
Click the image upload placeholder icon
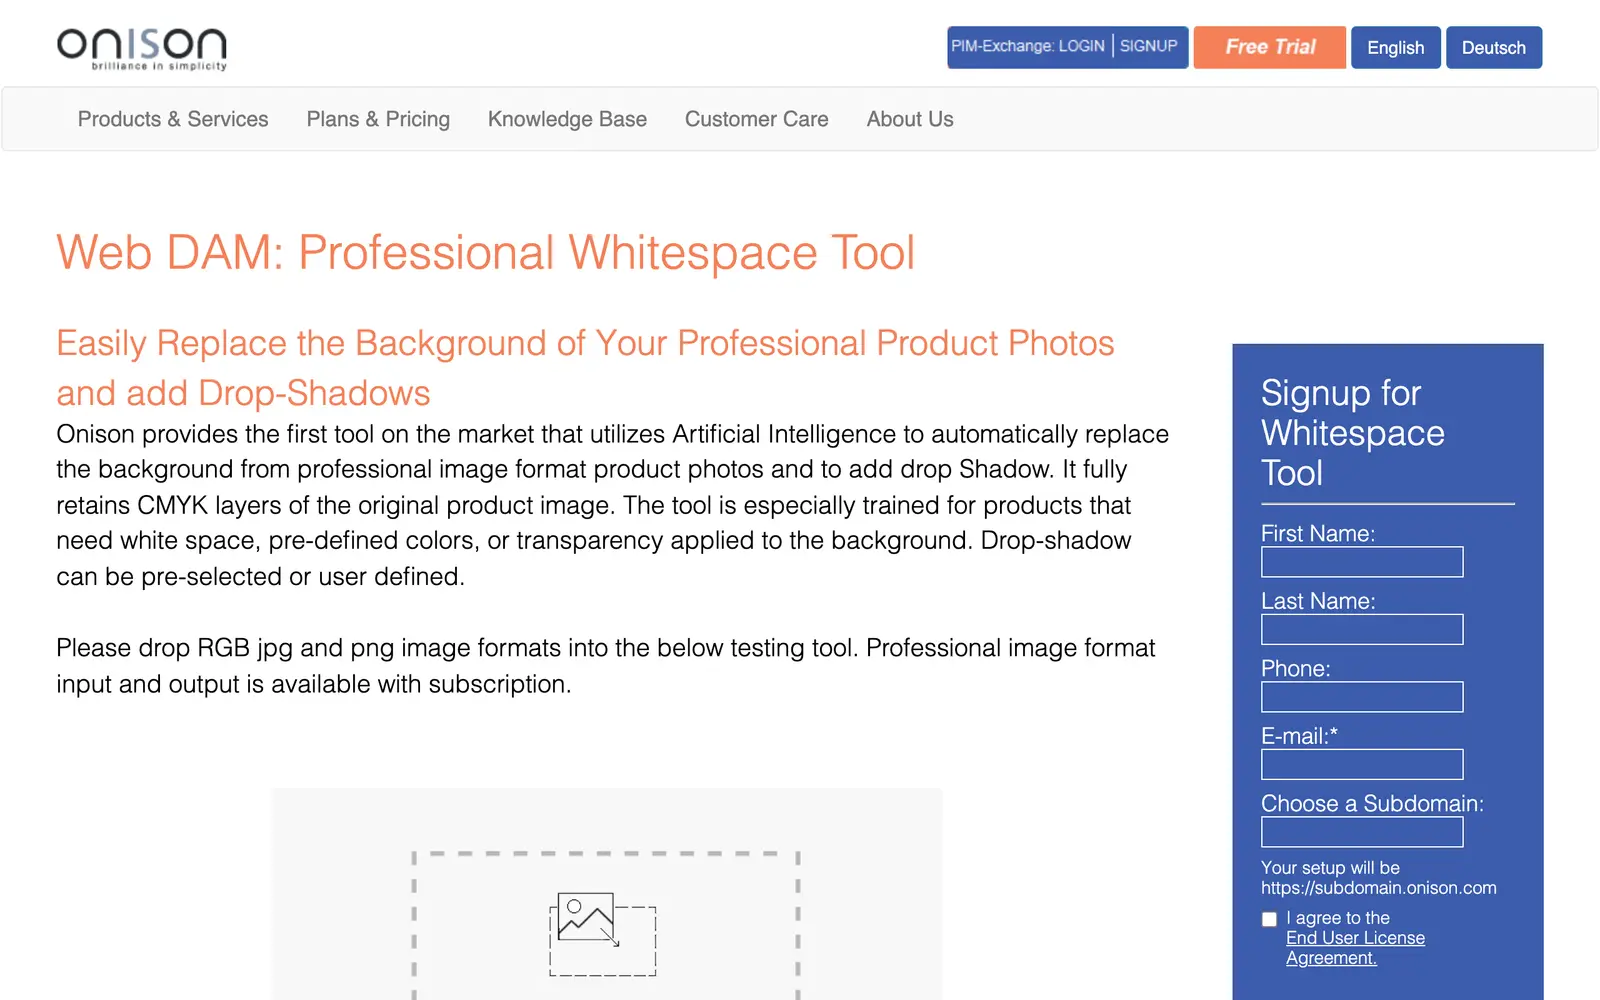tap(603, 934)
